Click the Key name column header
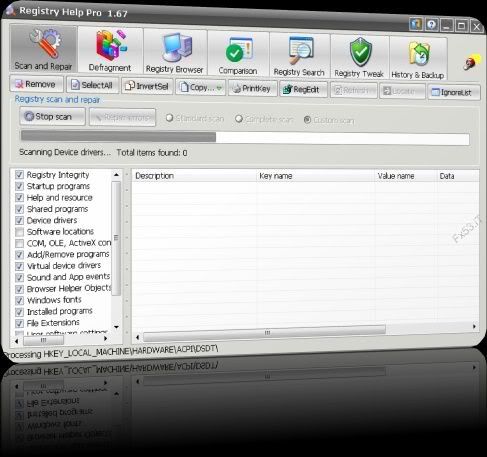The width and height of the screenshot is (487, 457). click(316, 176)
